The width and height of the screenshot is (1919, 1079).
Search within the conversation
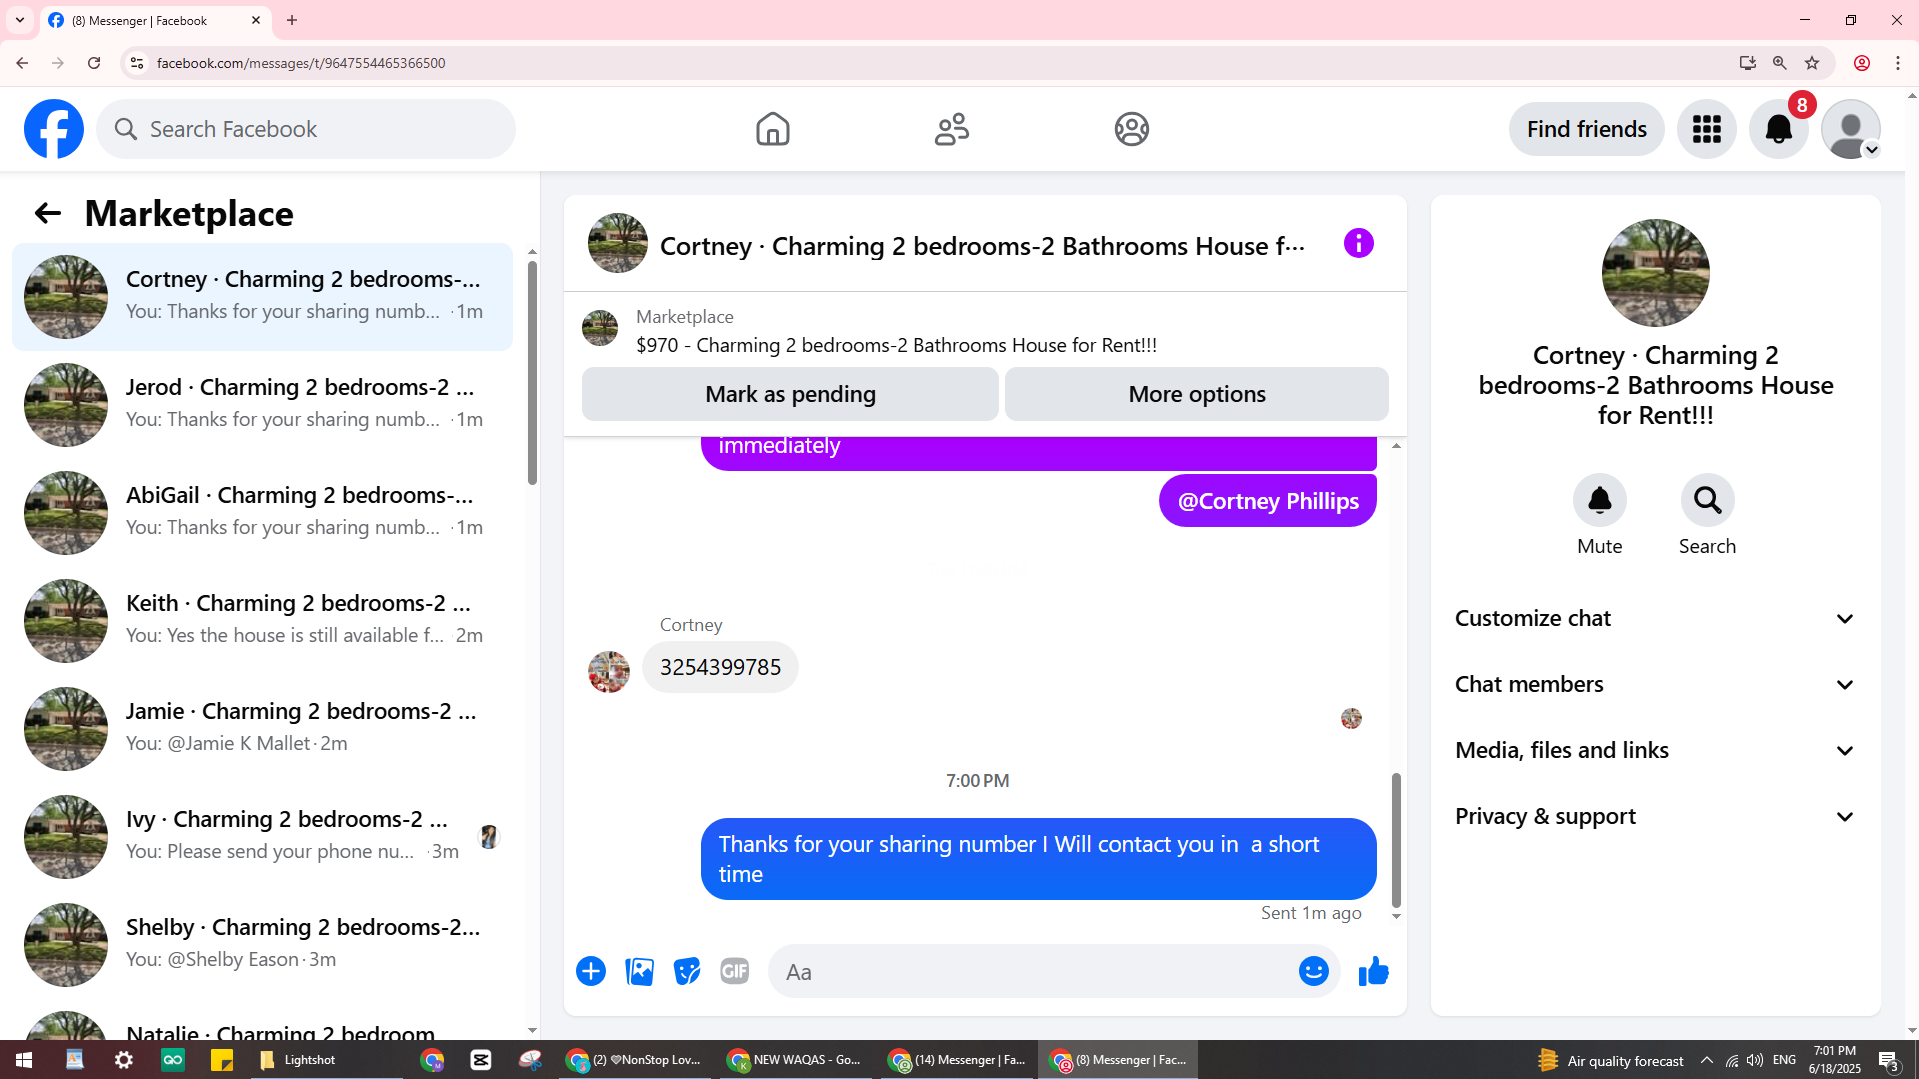(x=1708, y=500)
